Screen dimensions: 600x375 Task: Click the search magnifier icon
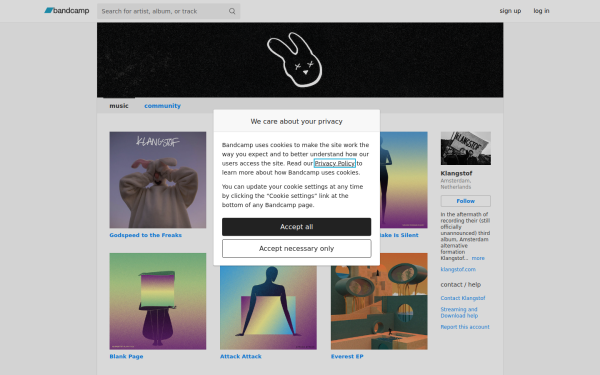click(x=232, y=11)
